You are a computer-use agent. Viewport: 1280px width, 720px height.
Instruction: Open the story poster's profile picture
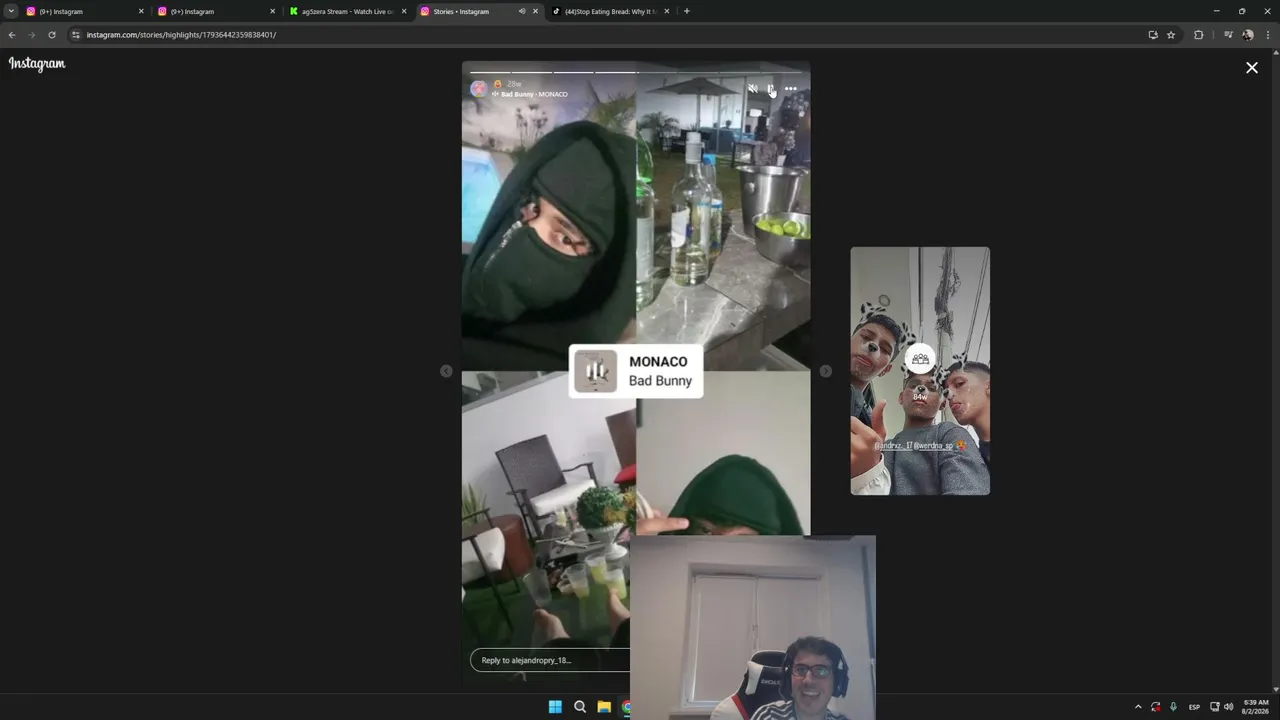[479, 89]
